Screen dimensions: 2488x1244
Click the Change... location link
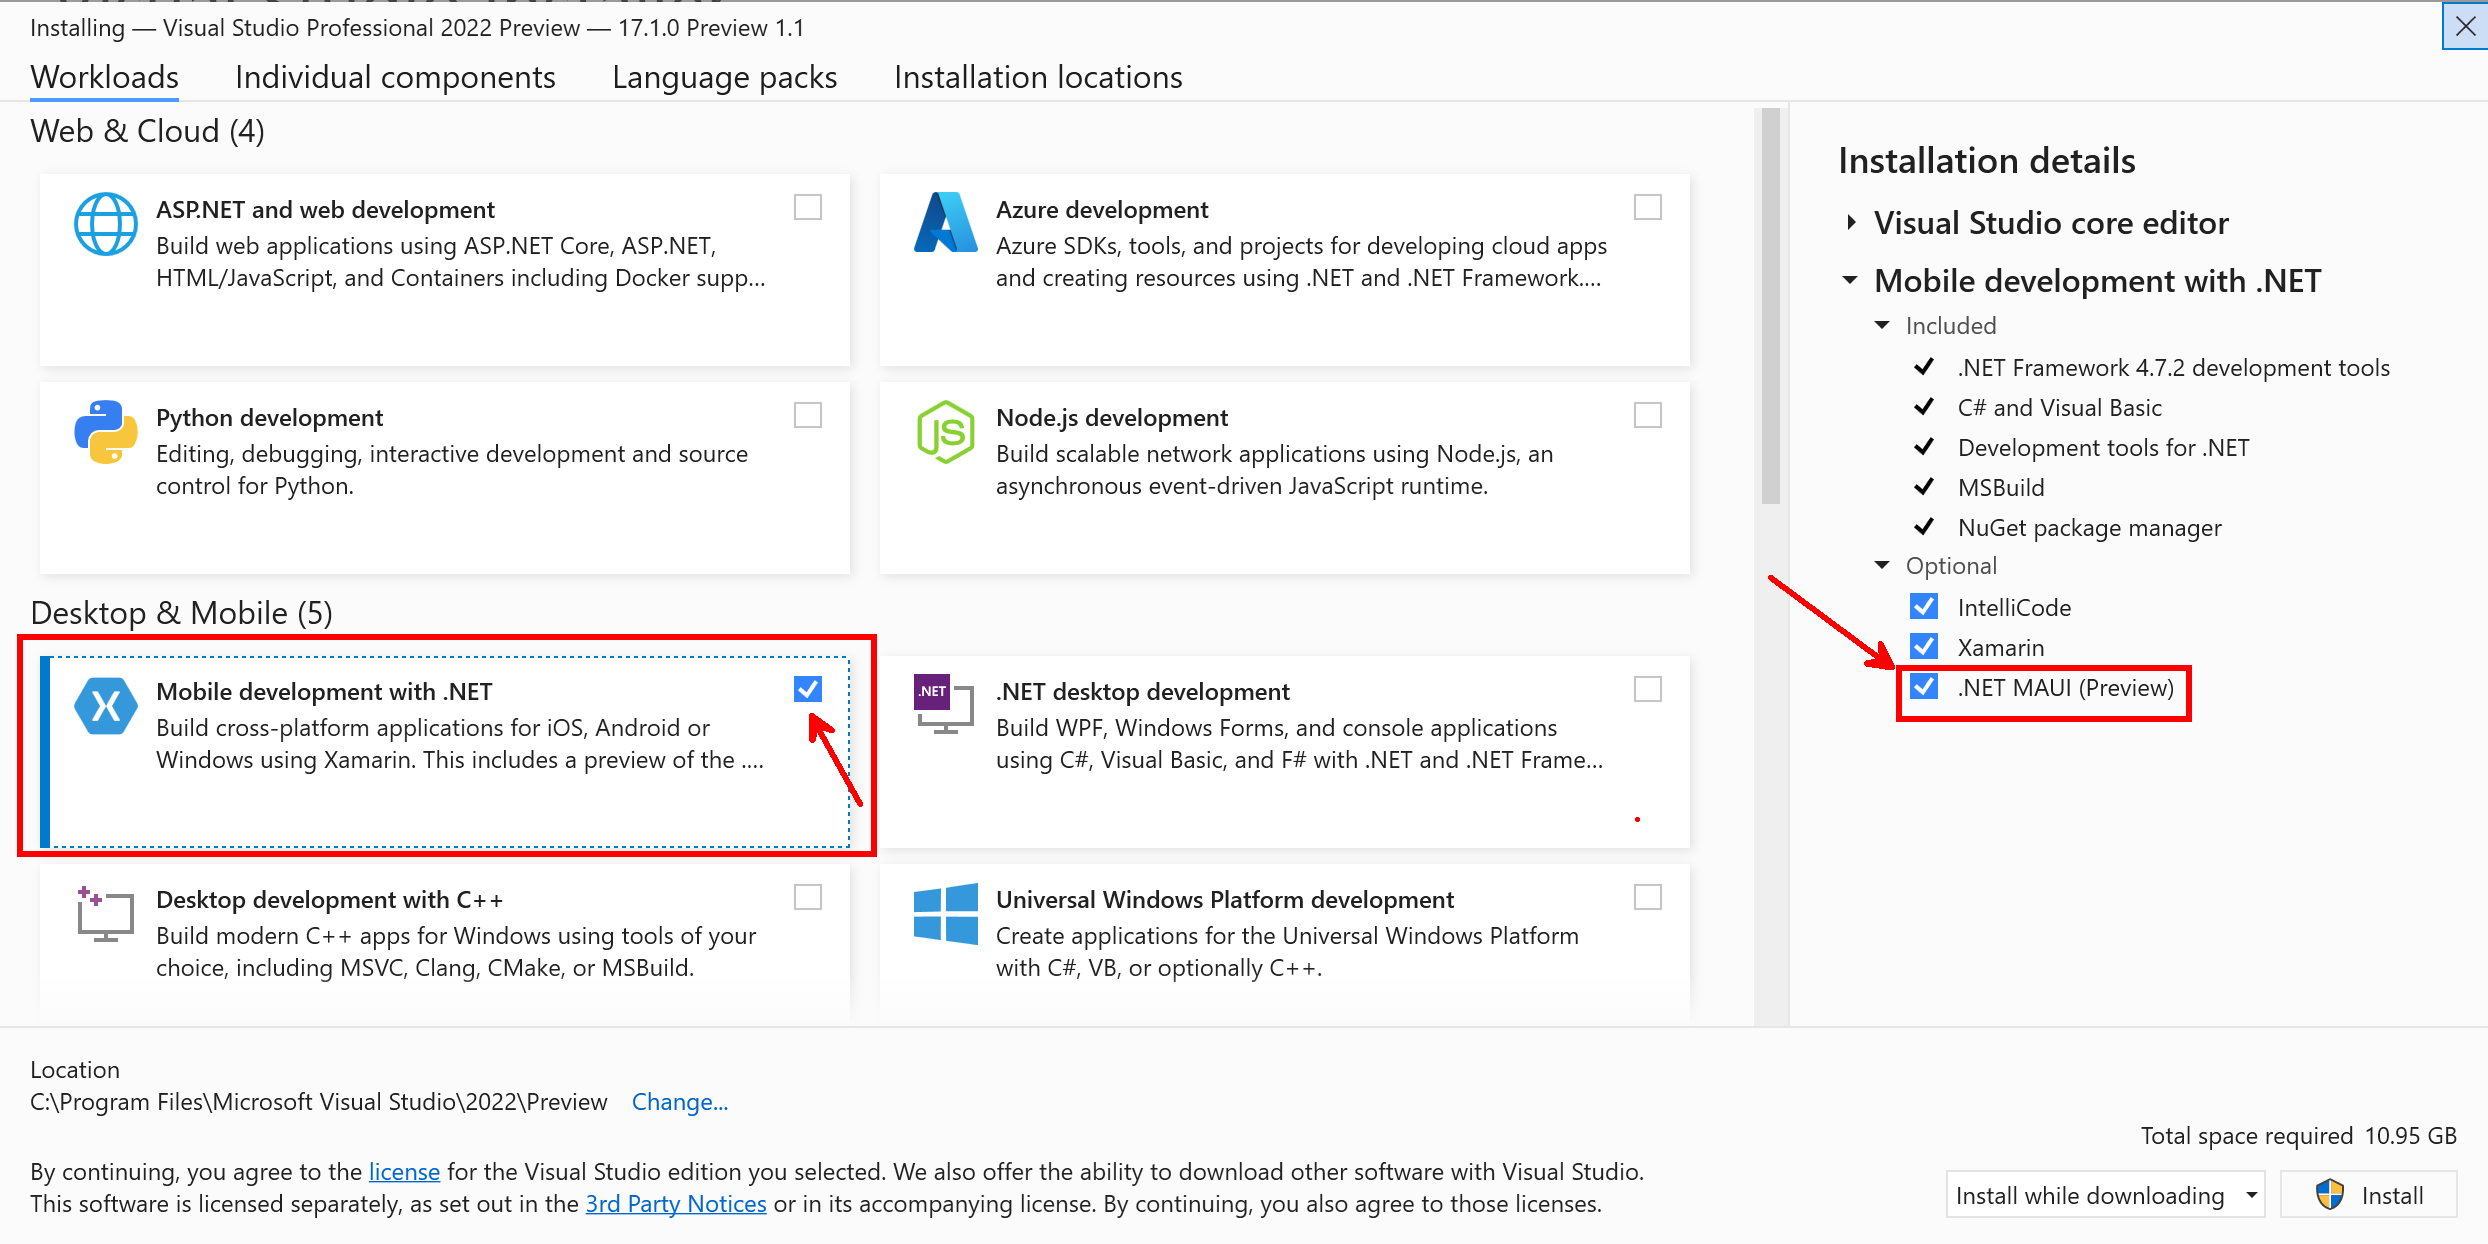point(680,1101)
